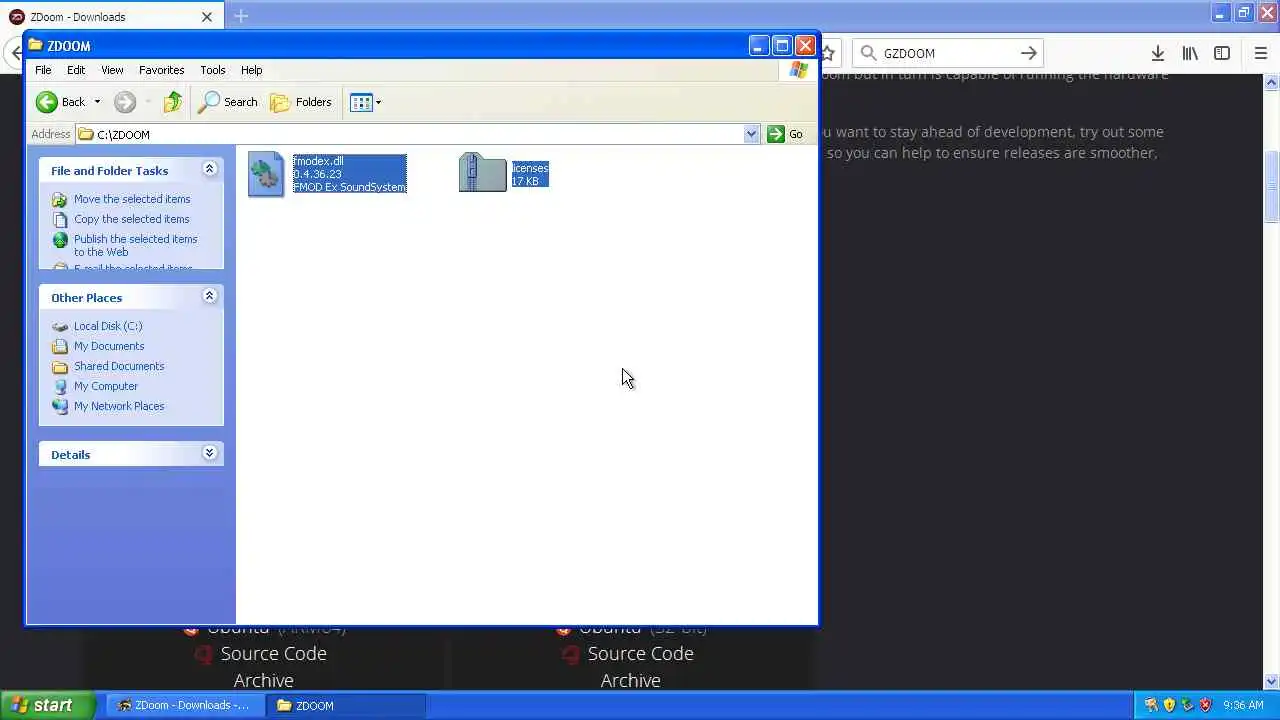Click the licenses 17 KB label

pos(530,174)
